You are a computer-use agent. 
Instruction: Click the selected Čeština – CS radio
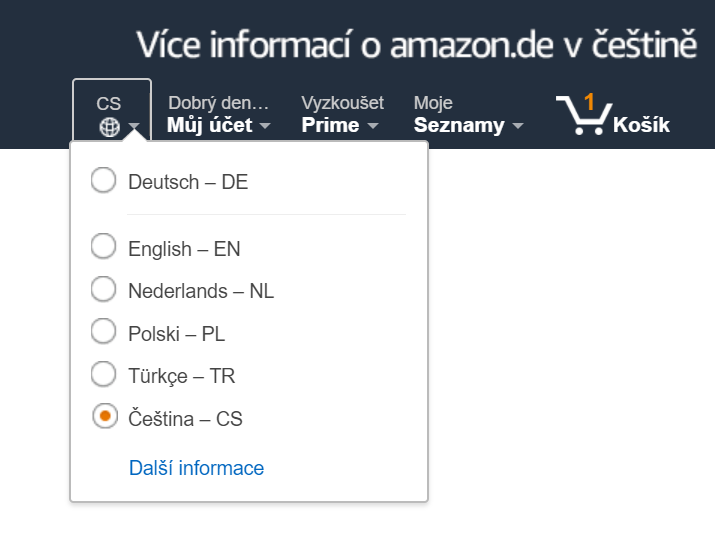pyautogui.click(x=105, y=416)
